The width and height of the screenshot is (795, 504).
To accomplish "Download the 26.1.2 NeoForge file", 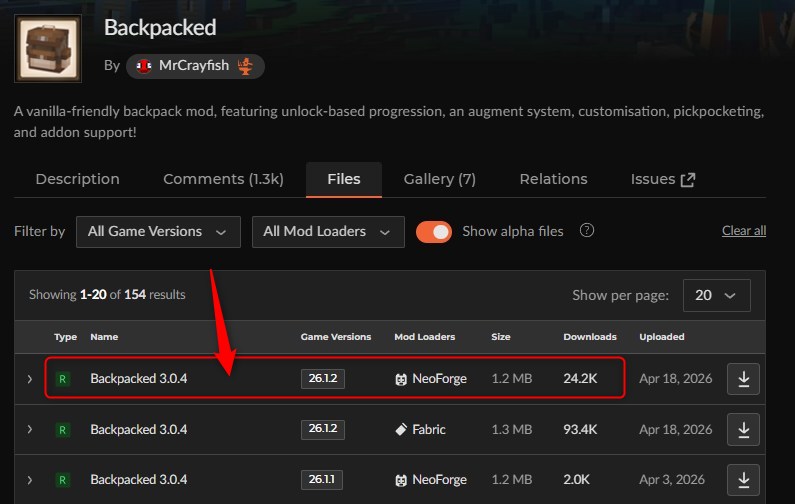I will pos(743,379).
